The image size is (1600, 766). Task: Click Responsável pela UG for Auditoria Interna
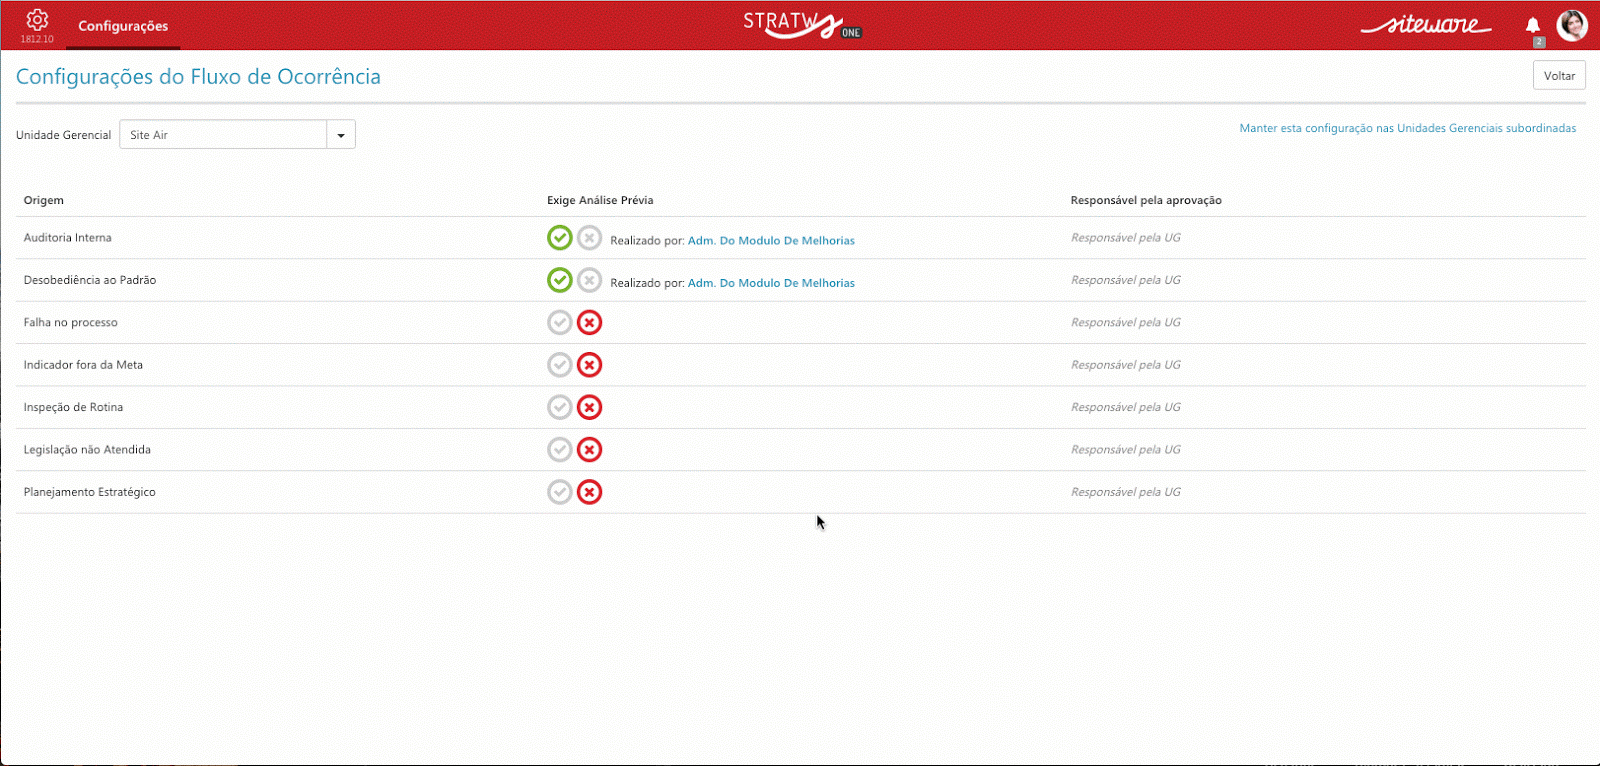(1126, 238)
